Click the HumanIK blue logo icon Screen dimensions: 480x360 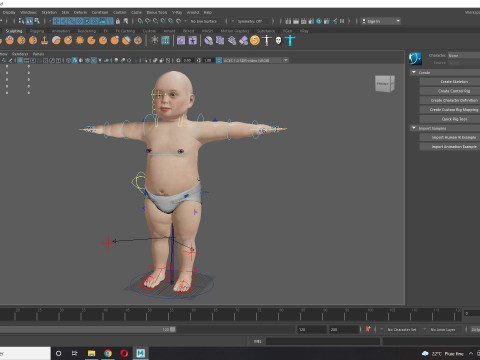[415, 59]
